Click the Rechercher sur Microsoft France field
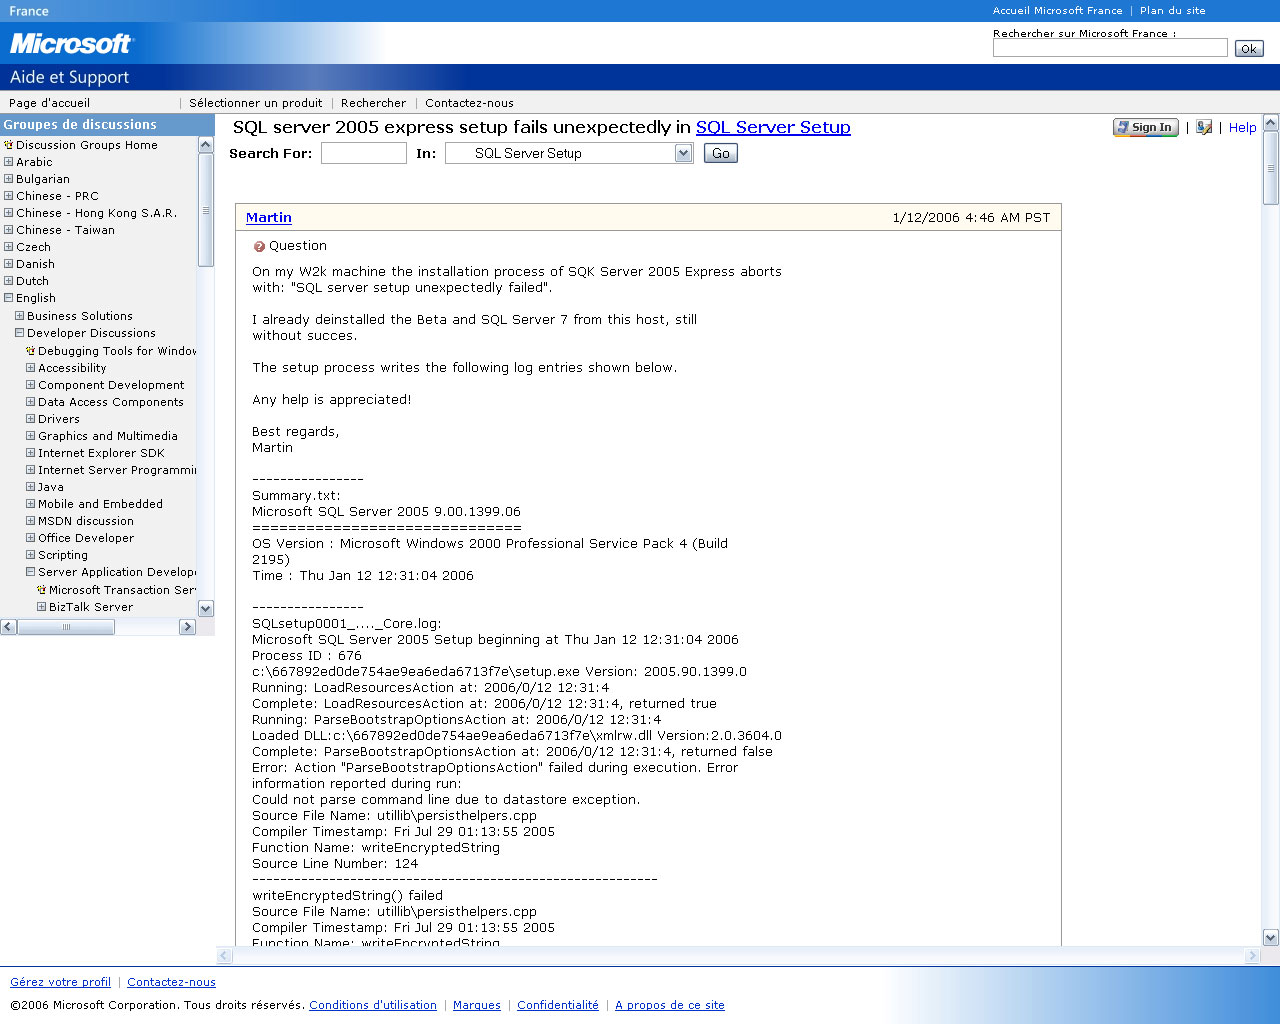 coord(1110,48)
